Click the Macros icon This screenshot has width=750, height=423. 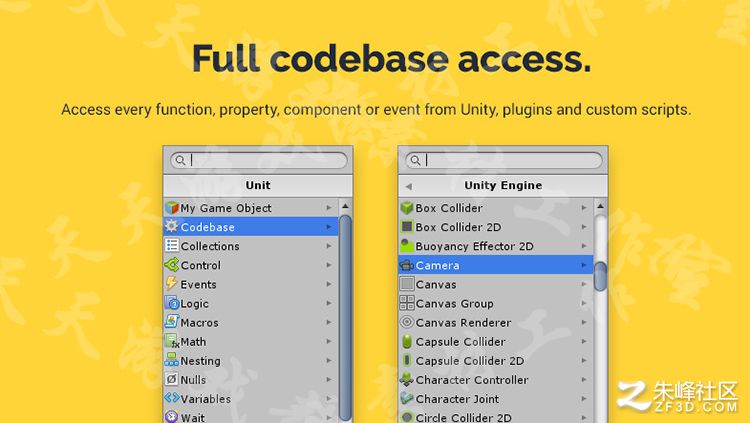[x=172, y=322]
